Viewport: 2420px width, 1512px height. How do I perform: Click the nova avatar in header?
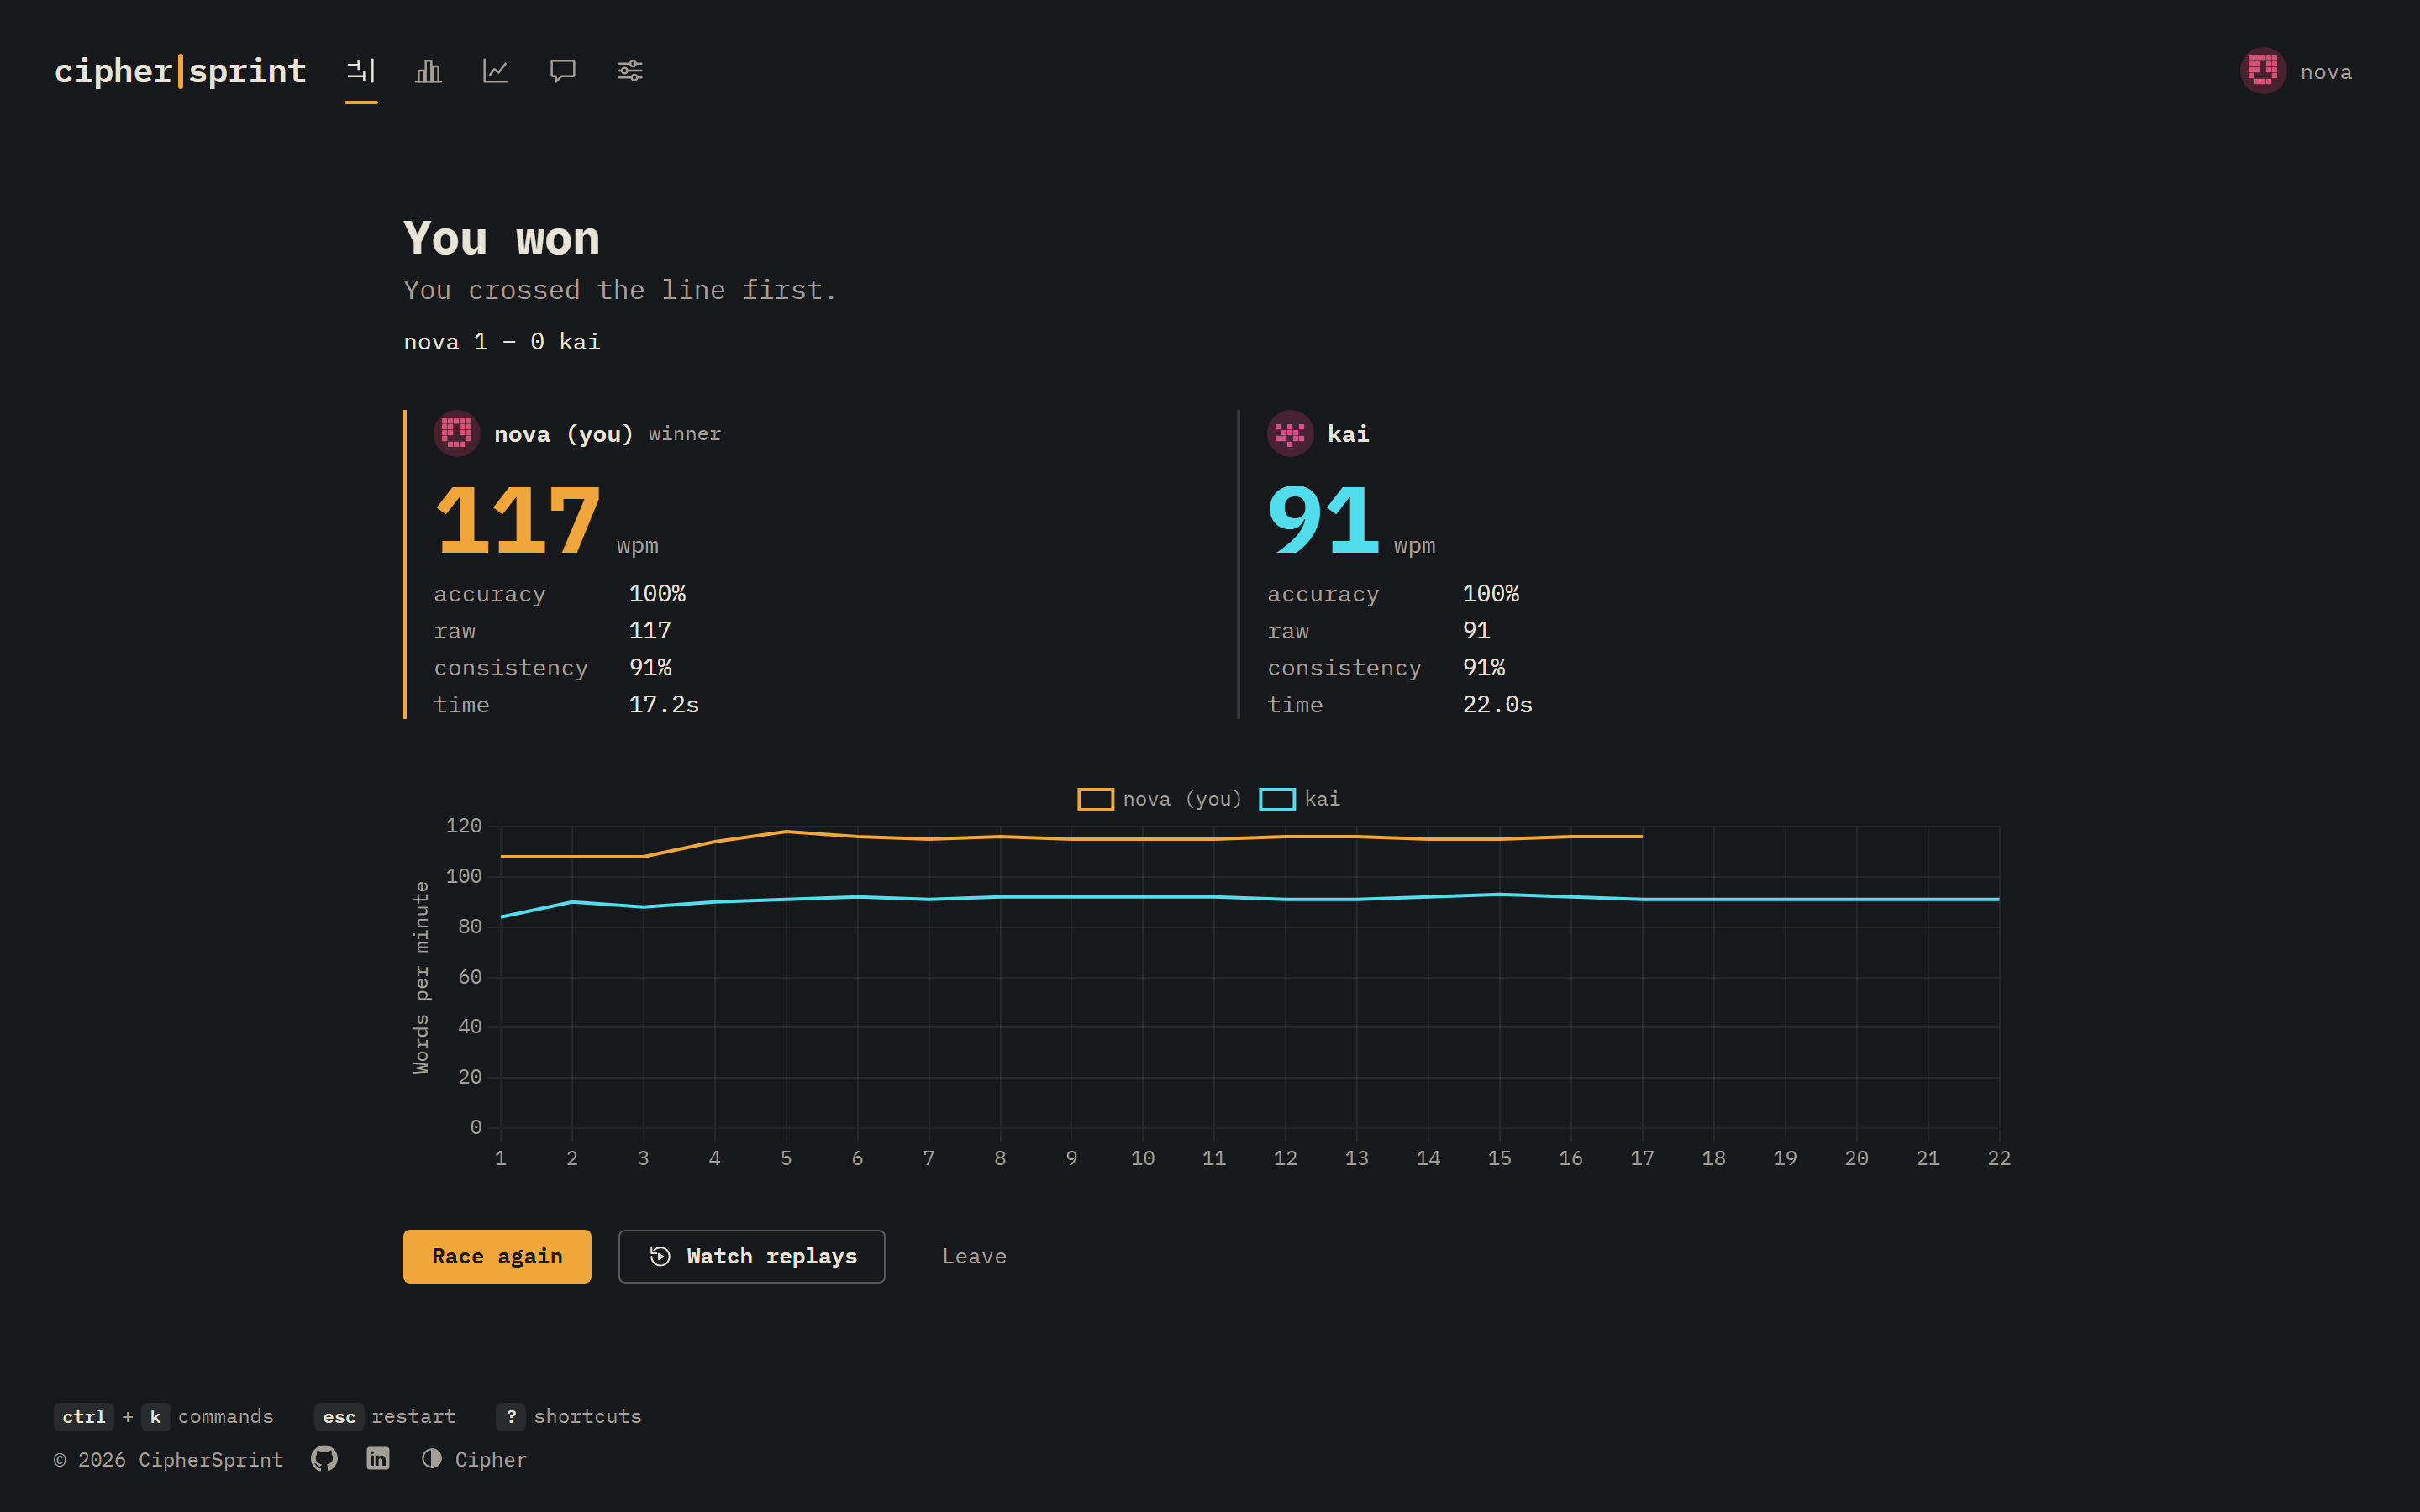point(2263,71)
